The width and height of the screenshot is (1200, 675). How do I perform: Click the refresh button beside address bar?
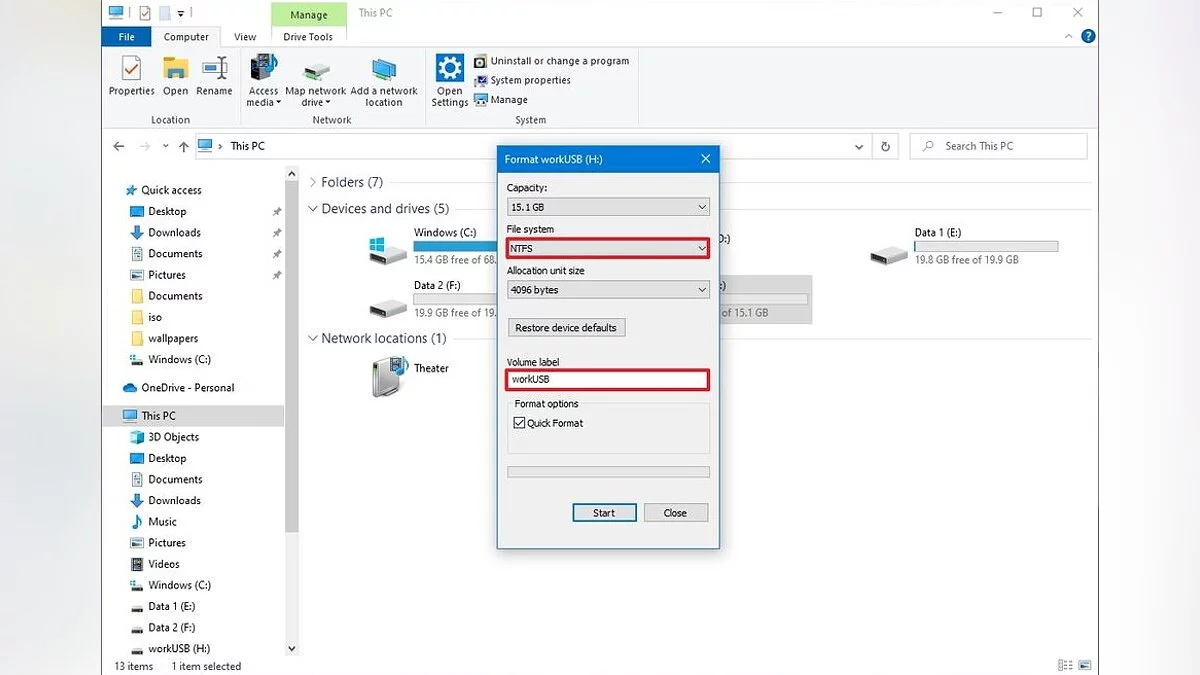pos(885,146)
